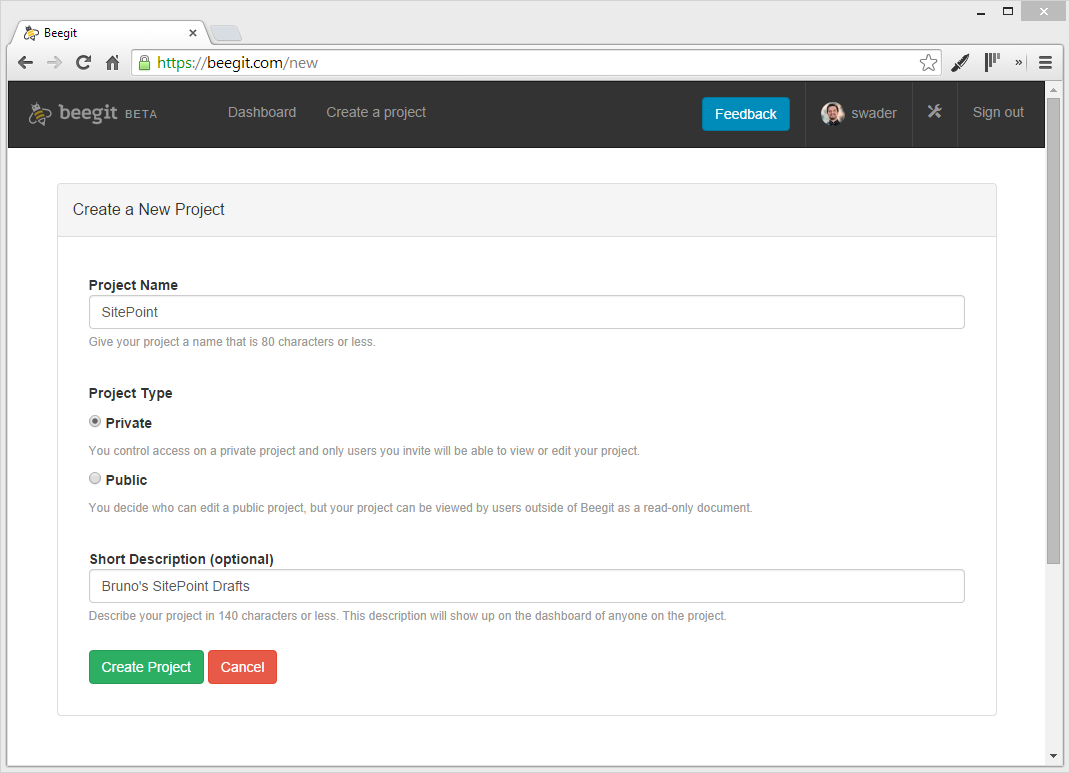
Task: Click the blue Feedback button
Action: [x=746, y=114]
